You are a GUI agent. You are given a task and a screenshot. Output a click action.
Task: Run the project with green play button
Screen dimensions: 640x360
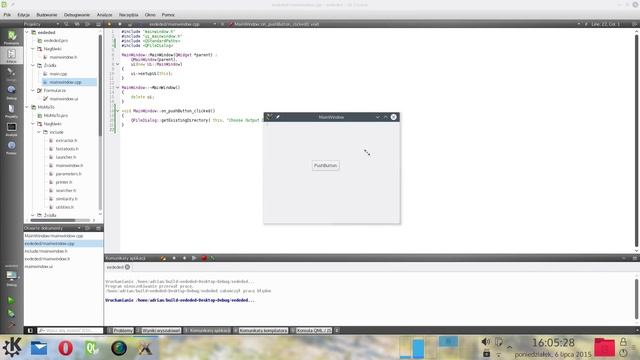(x=11, y=300)
